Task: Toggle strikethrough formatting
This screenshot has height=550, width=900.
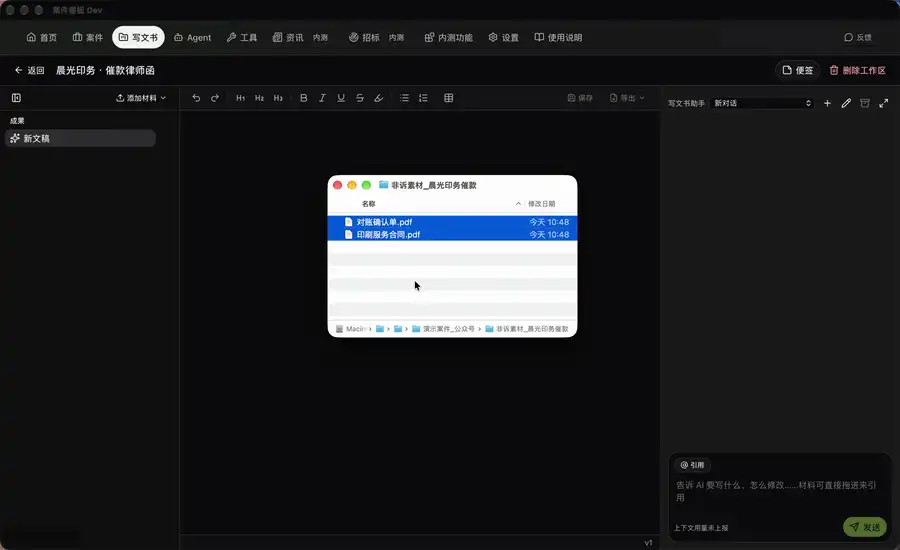Action: (x=360, y=98)
